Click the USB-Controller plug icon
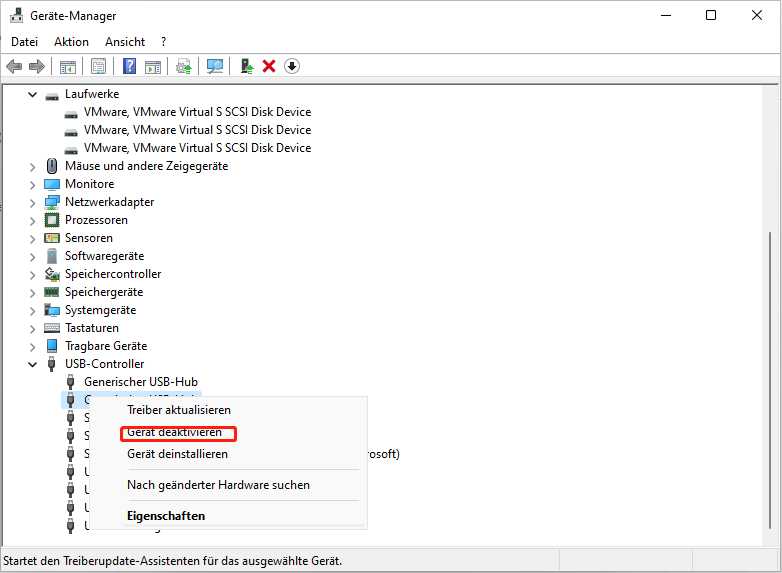The image size is (782, 573). point(51,364)
